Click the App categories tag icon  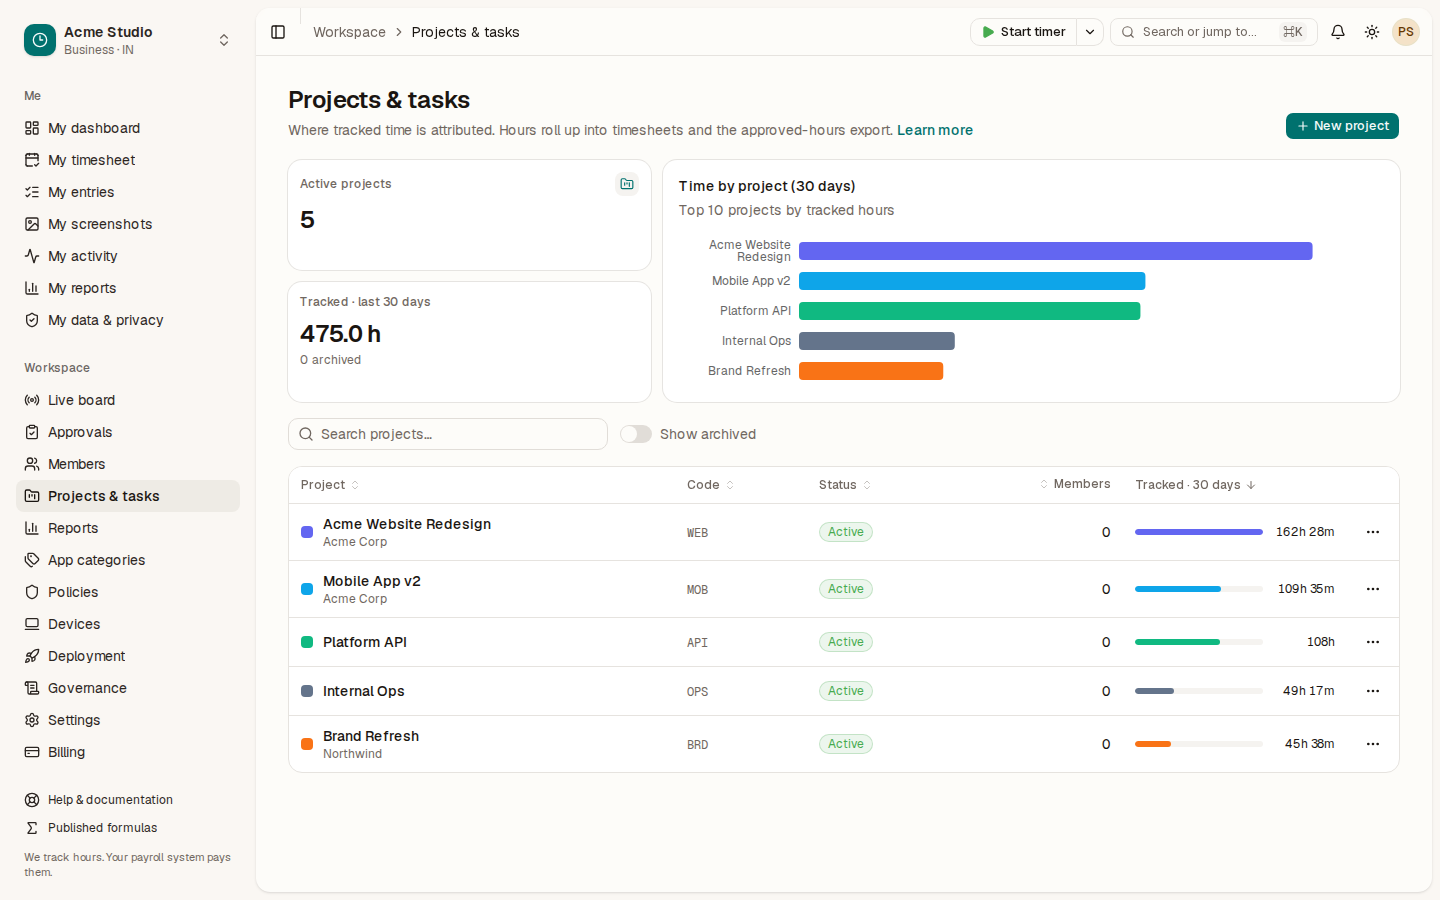(x=32, y=560)
